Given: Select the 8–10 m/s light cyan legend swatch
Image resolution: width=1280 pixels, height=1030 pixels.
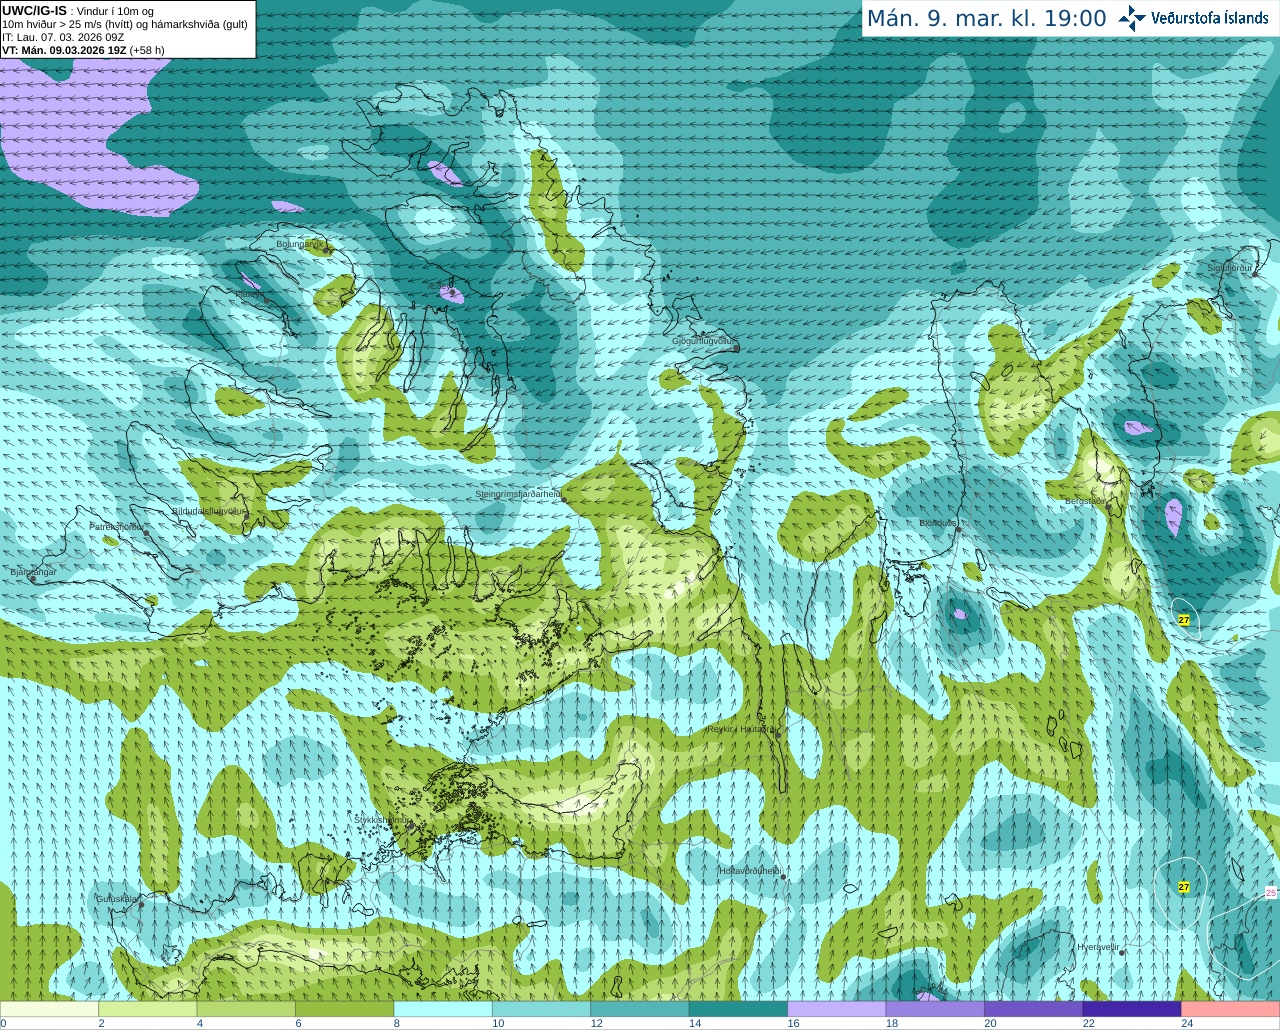Looking at the screenshot, I should click(443, 1009).
